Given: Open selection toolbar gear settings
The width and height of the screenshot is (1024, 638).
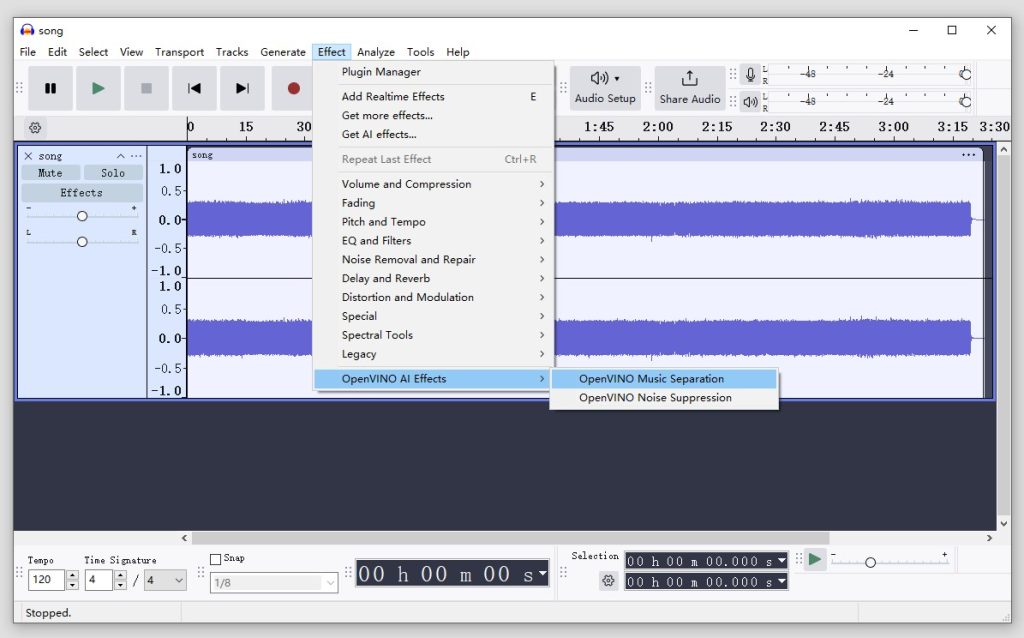Looking at the screenshot, I should (608, 581).
